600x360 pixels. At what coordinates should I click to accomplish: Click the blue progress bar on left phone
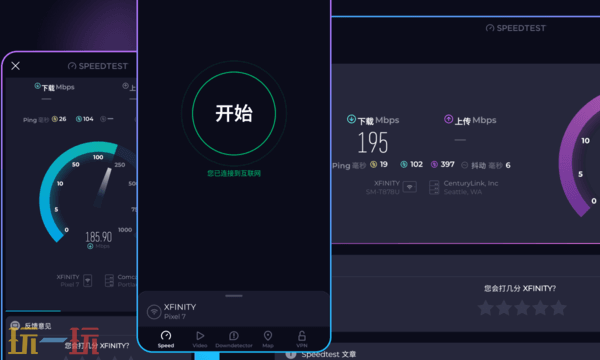[33, 311]
